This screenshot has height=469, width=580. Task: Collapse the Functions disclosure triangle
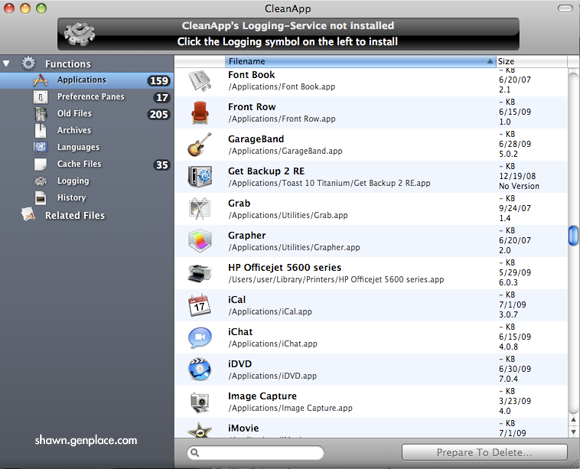(x=6, y=64)
